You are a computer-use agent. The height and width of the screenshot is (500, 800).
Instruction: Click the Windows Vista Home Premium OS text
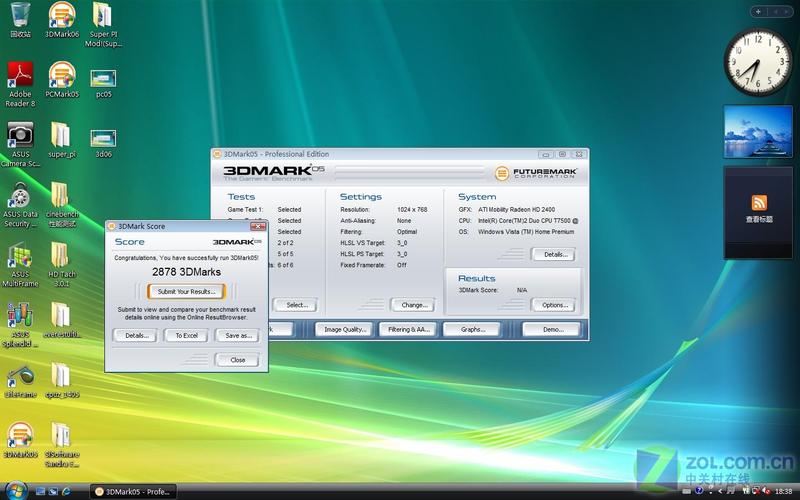(x=526, y=232)
